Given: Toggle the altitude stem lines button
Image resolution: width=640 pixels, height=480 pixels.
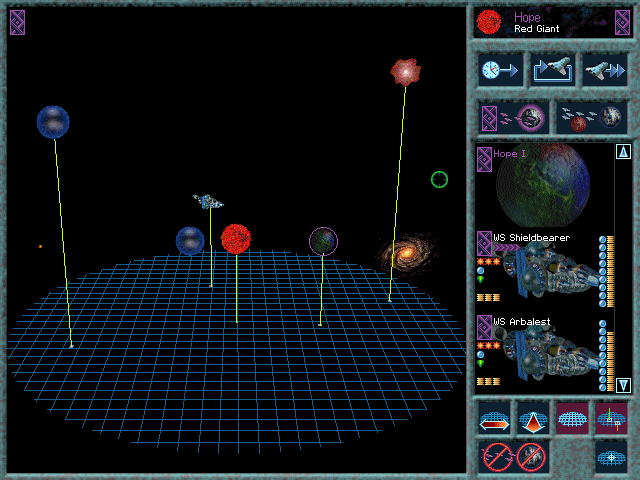Looking at the screenshot, I should point(611,419).
